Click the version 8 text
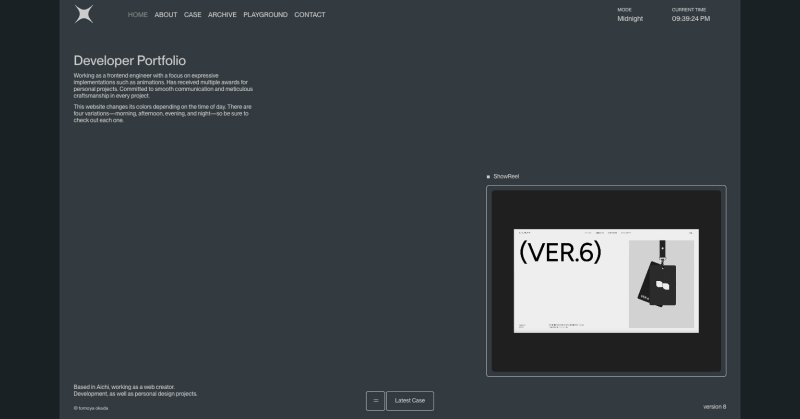The image size is (800, 419). (714, 407)
